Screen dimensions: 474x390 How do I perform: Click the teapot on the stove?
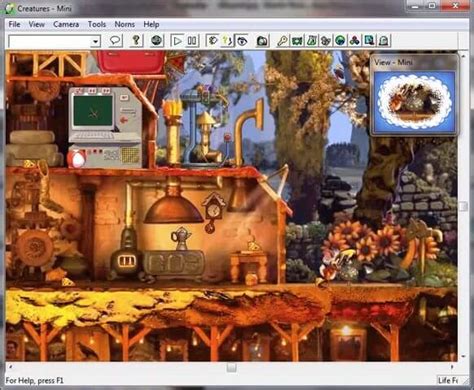click(181, 238)
